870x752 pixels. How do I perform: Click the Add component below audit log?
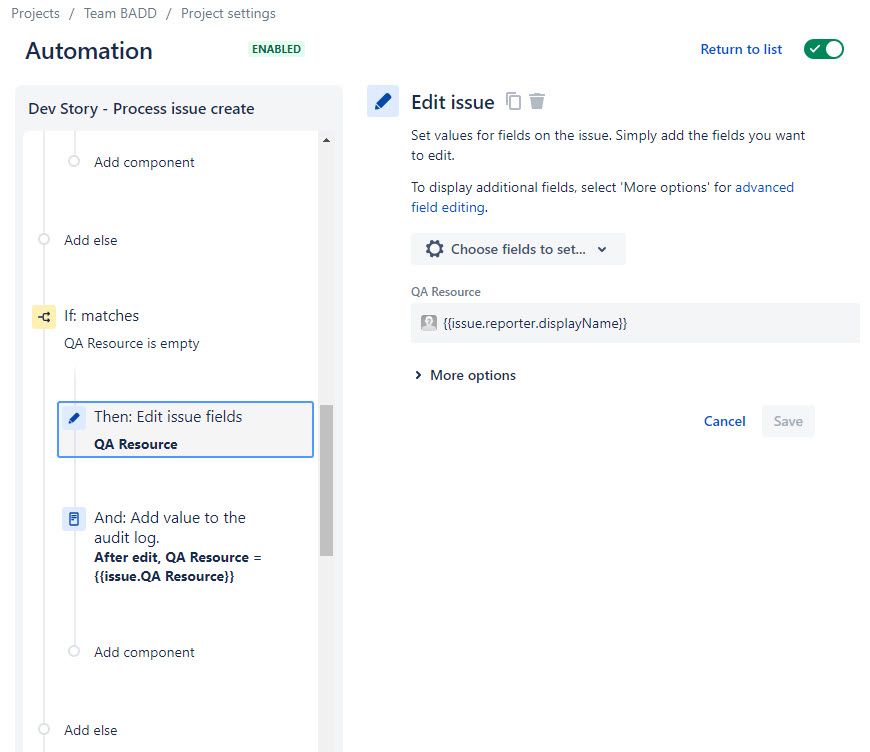pyautogui.click(x=144, y=652)
